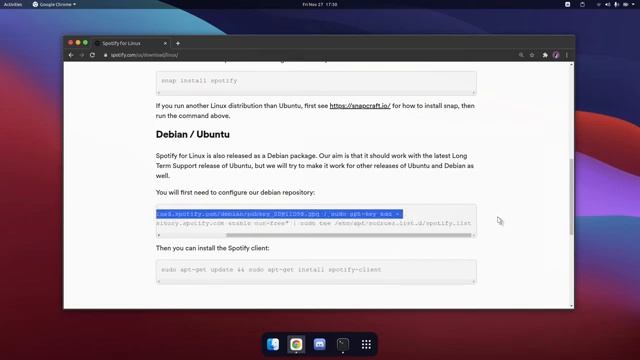
Task: Open a new tab with plus button
Action: coord(178,43)
